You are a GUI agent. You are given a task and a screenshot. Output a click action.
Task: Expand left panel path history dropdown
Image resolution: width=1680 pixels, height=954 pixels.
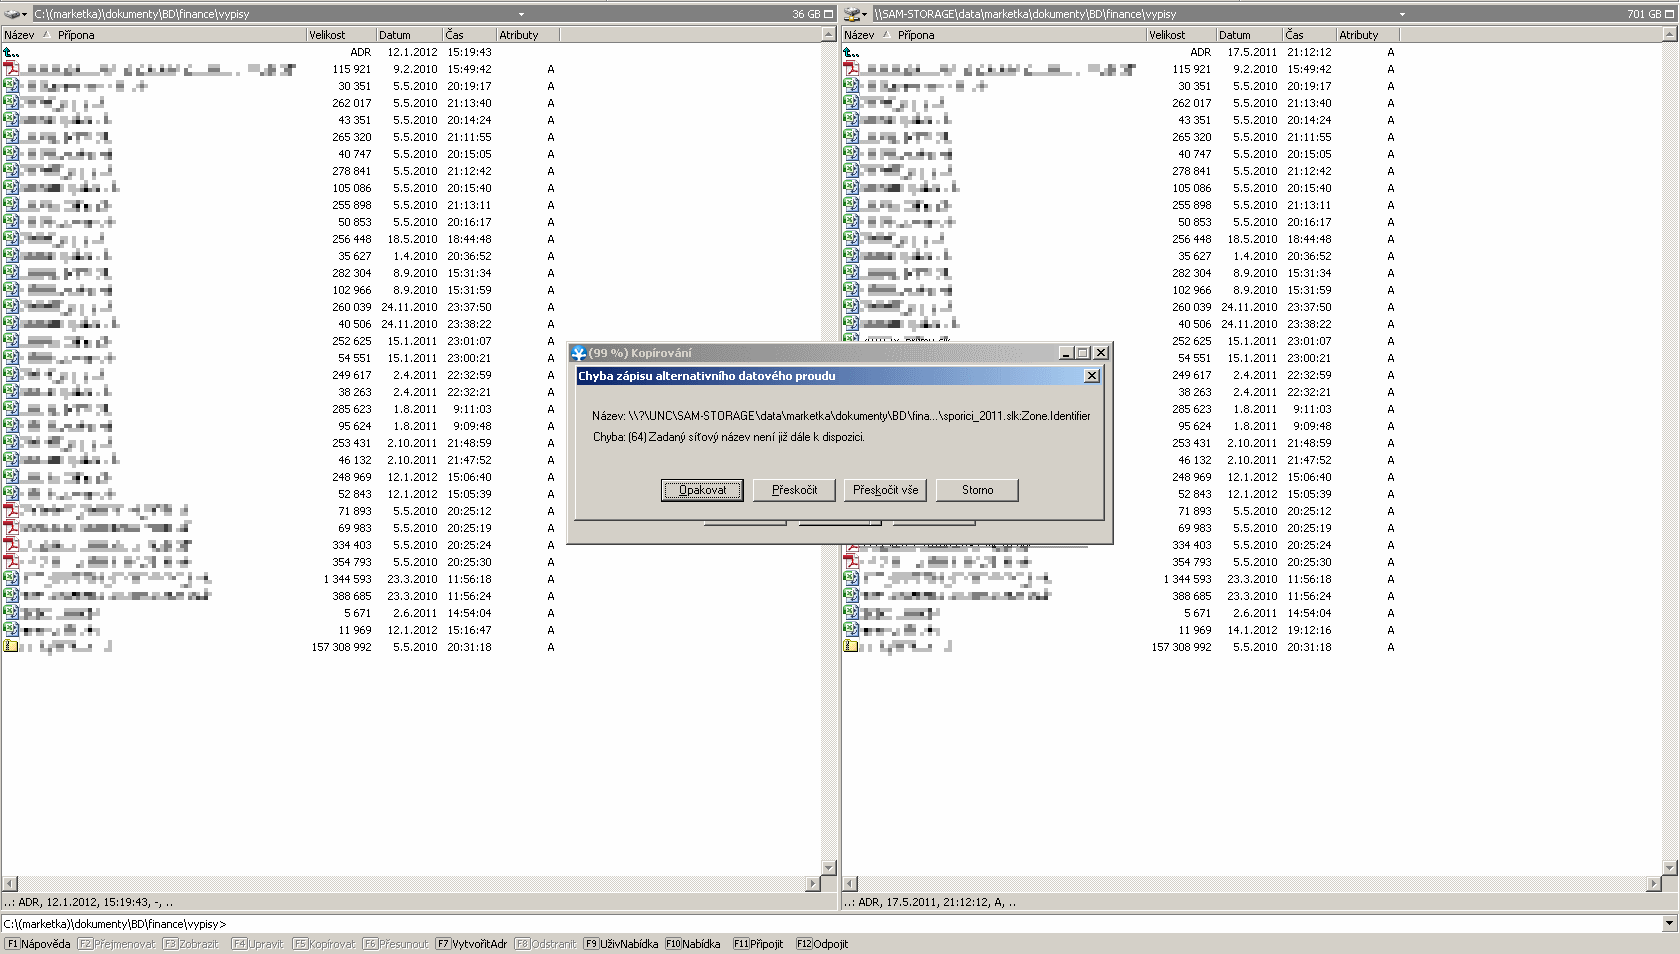pos(521,14)
